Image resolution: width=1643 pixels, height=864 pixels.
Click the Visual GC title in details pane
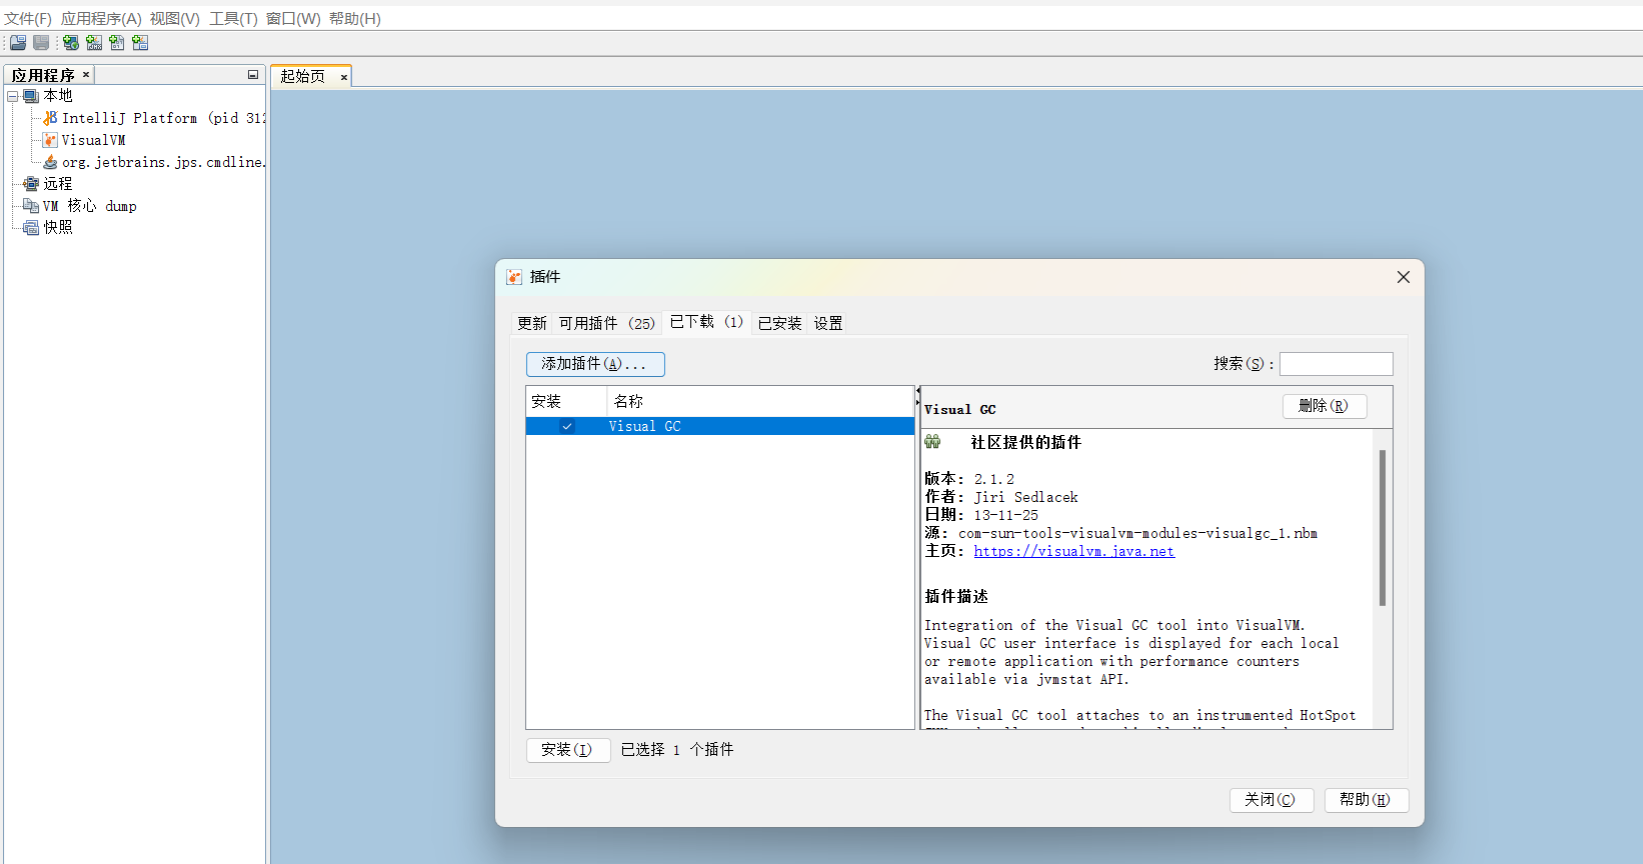click(x=960, y=409)
